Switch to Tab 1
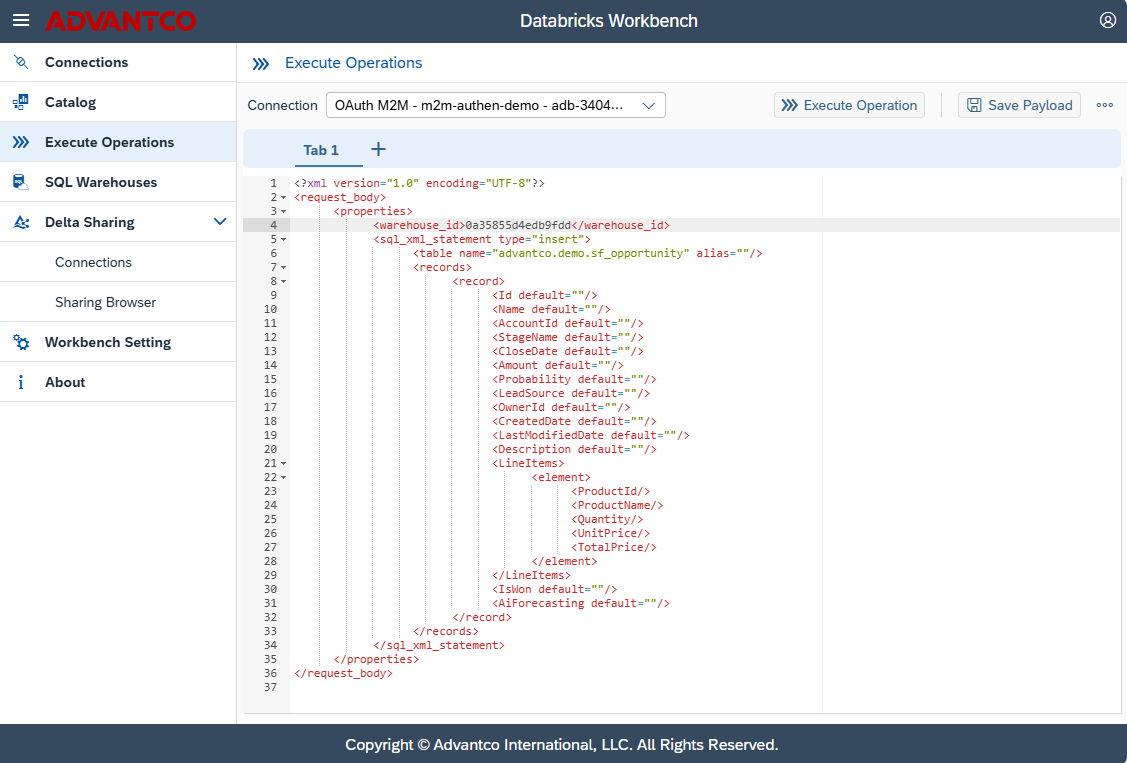 pos(321,150)
